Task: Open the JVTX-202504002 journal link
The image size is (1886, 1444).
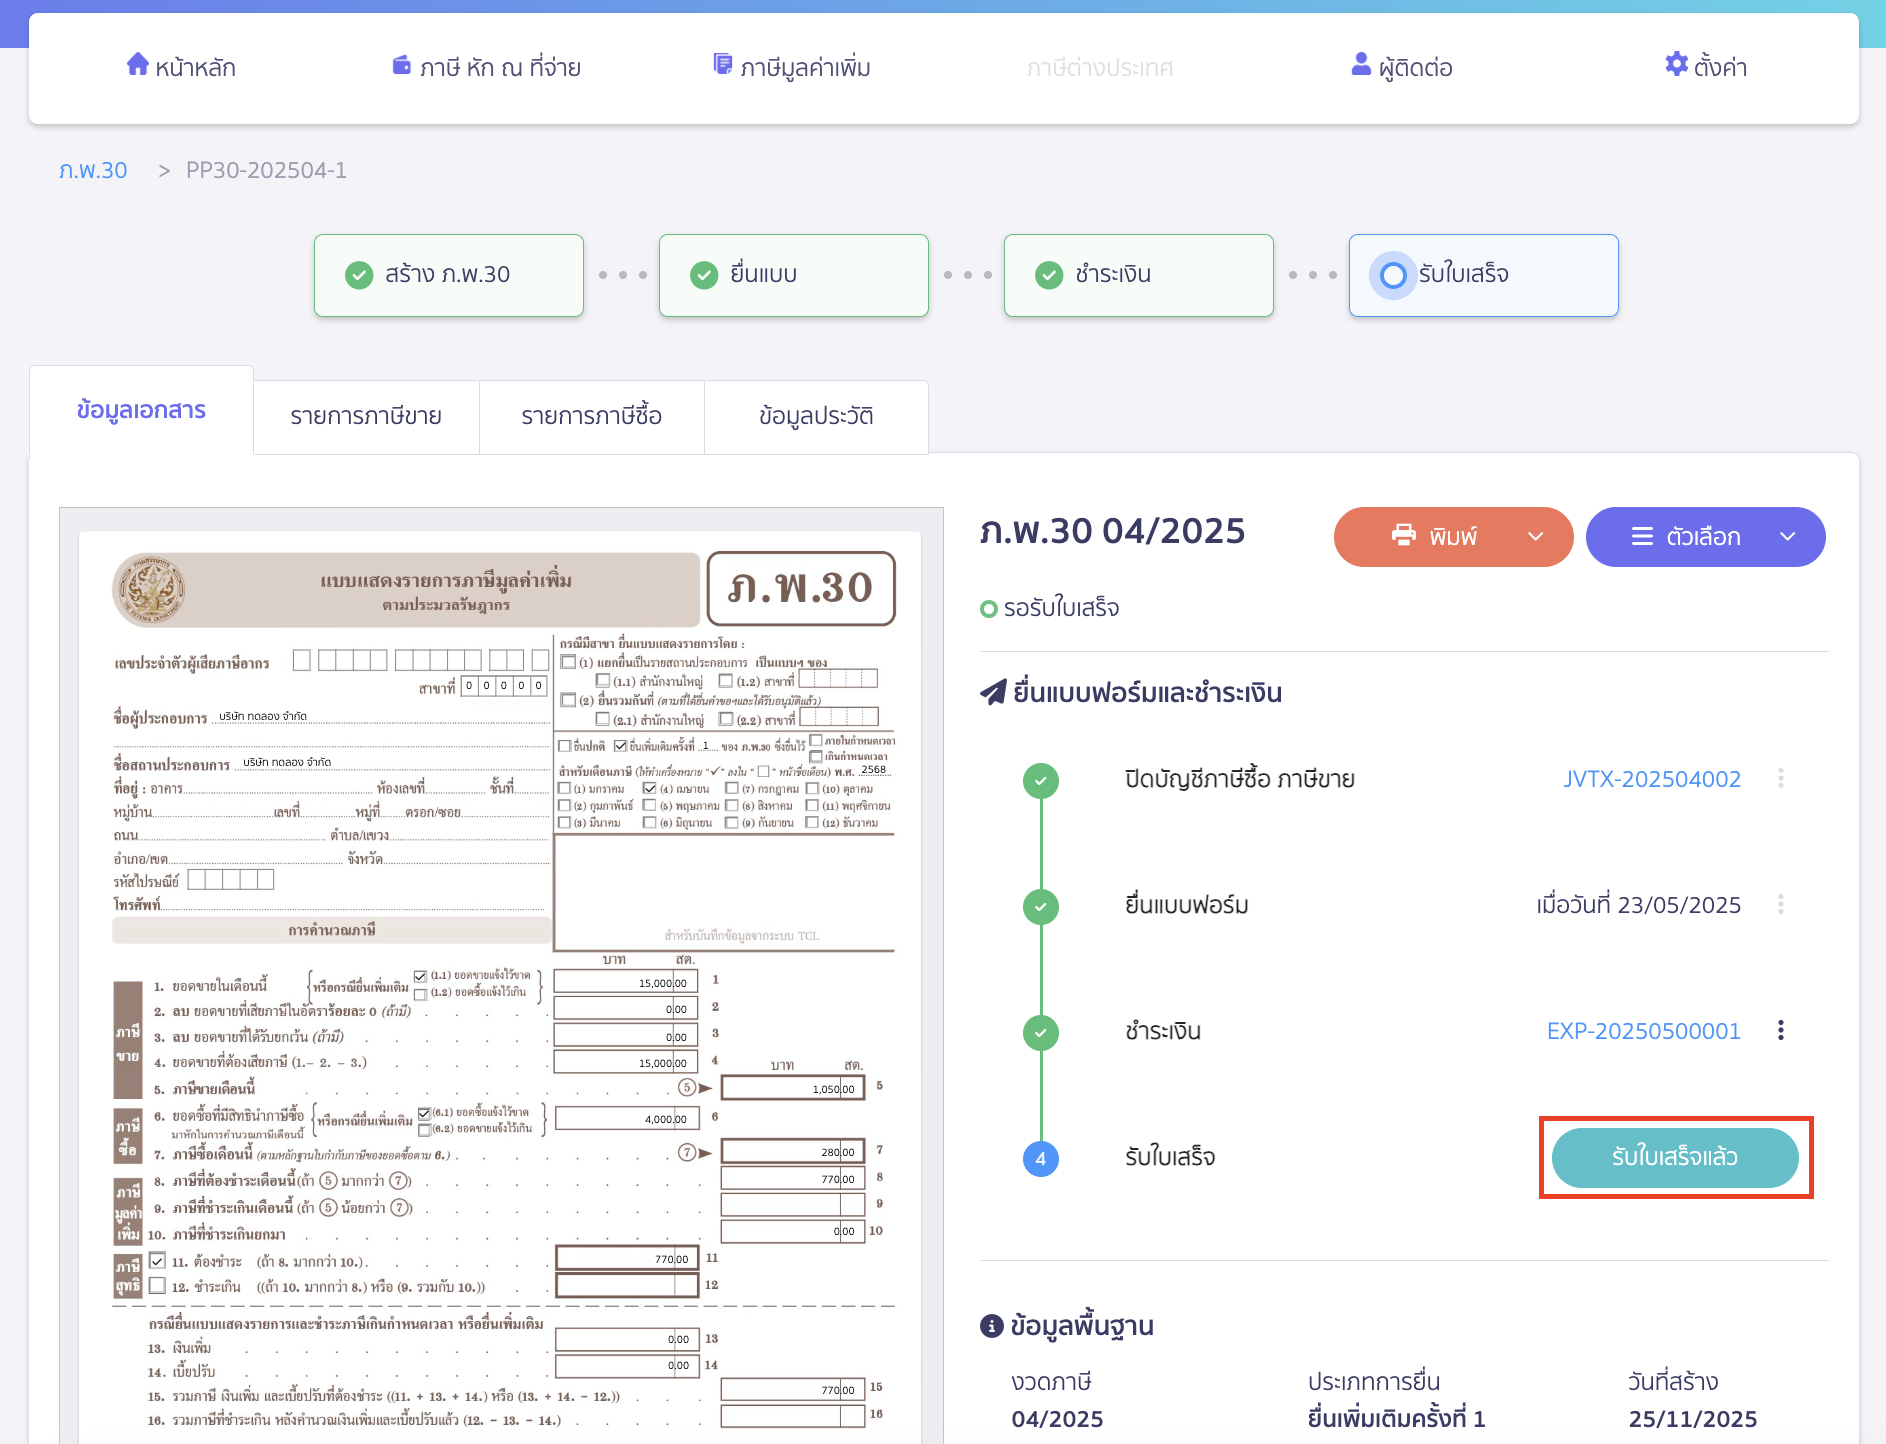Action: point(1651,779)
